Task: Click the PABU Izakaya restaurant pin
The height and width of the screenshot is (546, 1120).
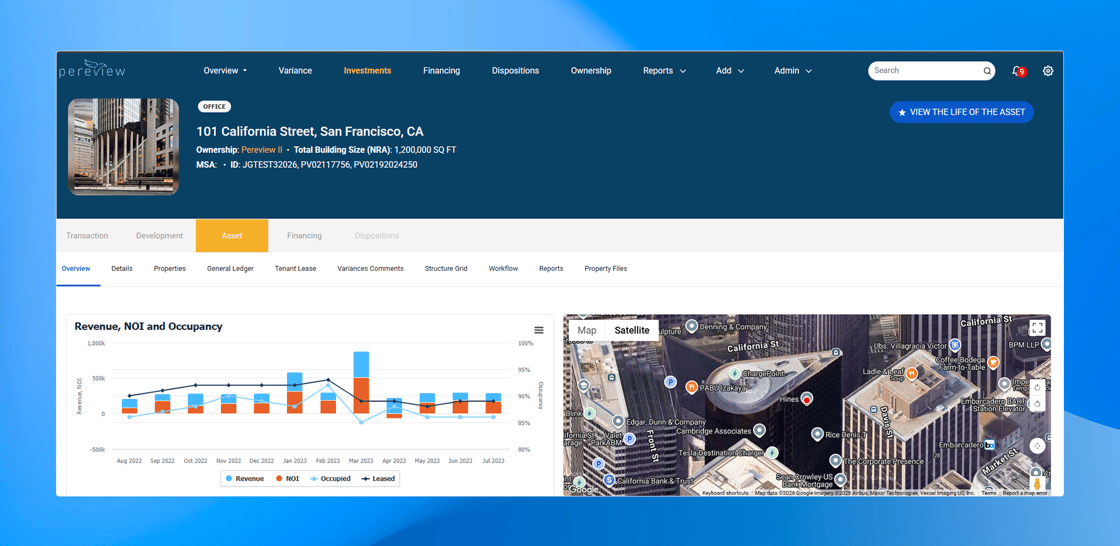Action: (x=691, y=387)
